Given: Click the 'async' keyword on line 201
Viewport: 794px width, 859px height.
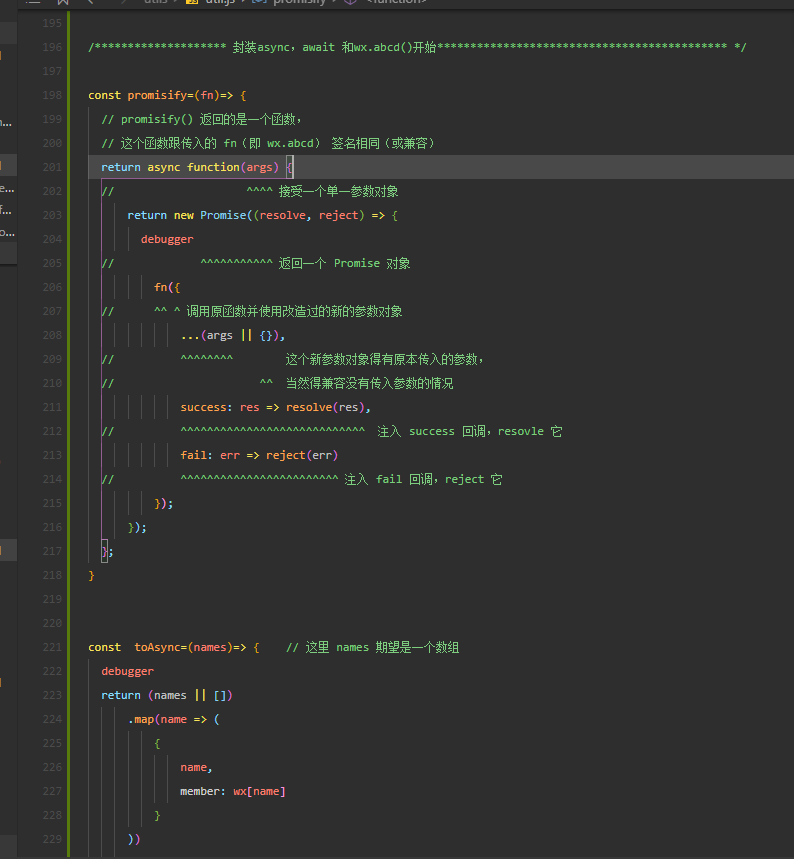Looking at the screenshot, I should (x=163, y=167).
